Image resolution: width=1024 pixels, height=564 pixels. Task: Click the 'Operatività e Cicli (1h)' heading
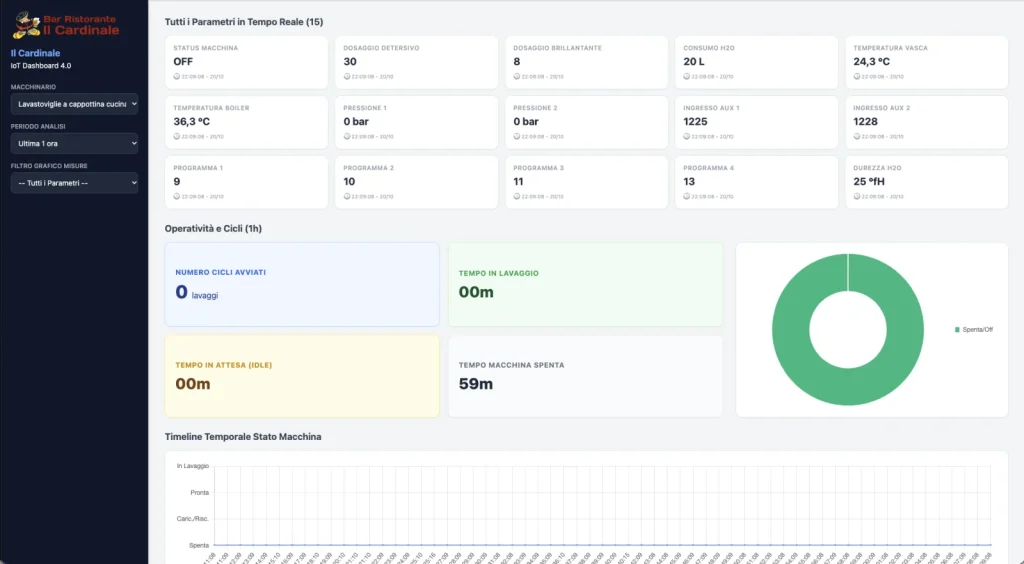213,228
